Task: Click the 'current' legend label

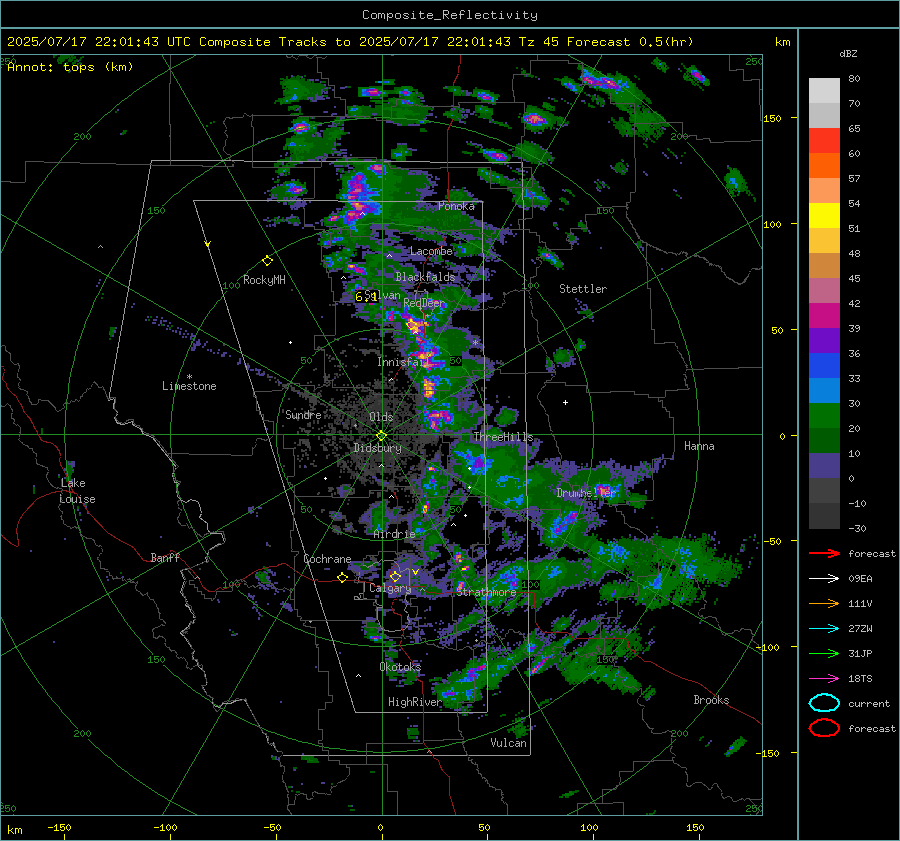Action: point(869,704)
